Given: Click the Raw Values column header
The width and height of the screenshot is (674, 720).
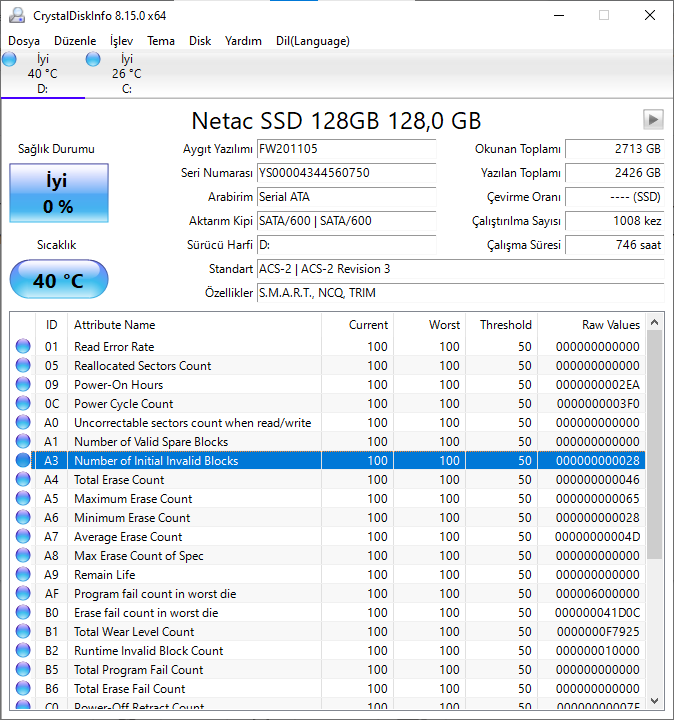Looking at the screenshot, I should coord(591,325).
